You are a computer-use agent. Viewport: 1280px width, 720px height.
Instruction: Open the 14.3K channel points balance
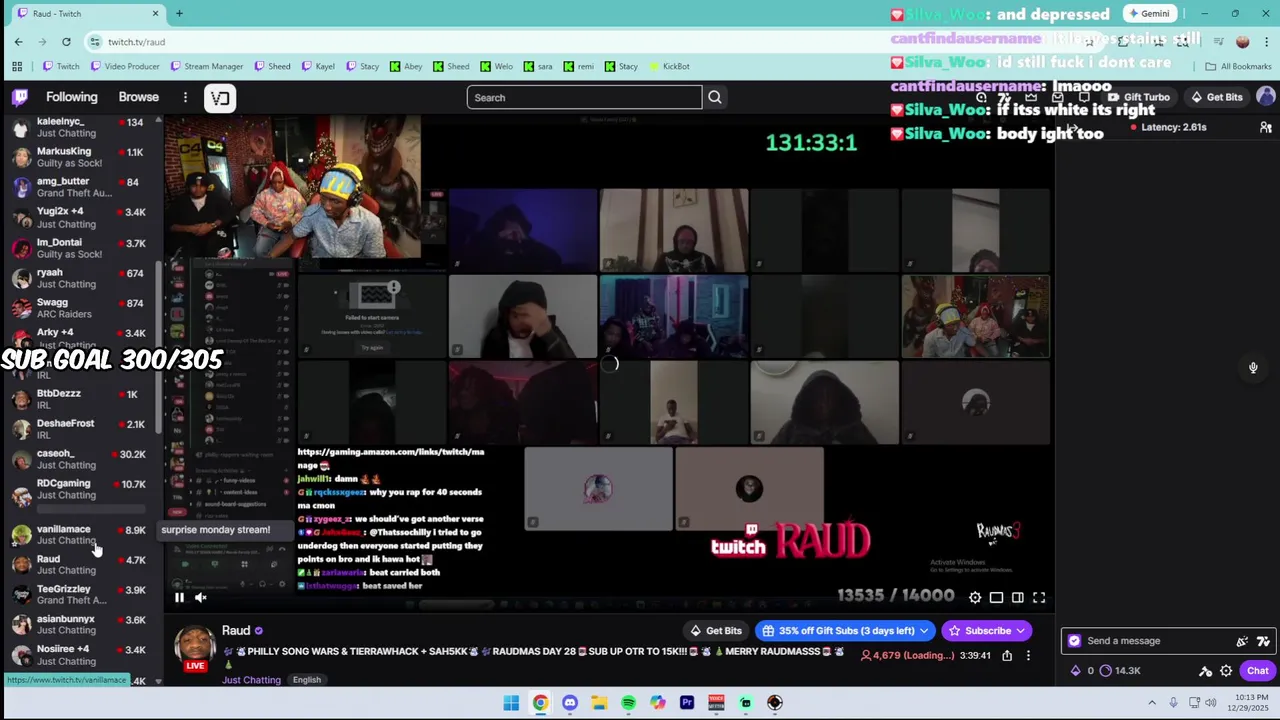pyautogui.click(x=1120, y=671)
